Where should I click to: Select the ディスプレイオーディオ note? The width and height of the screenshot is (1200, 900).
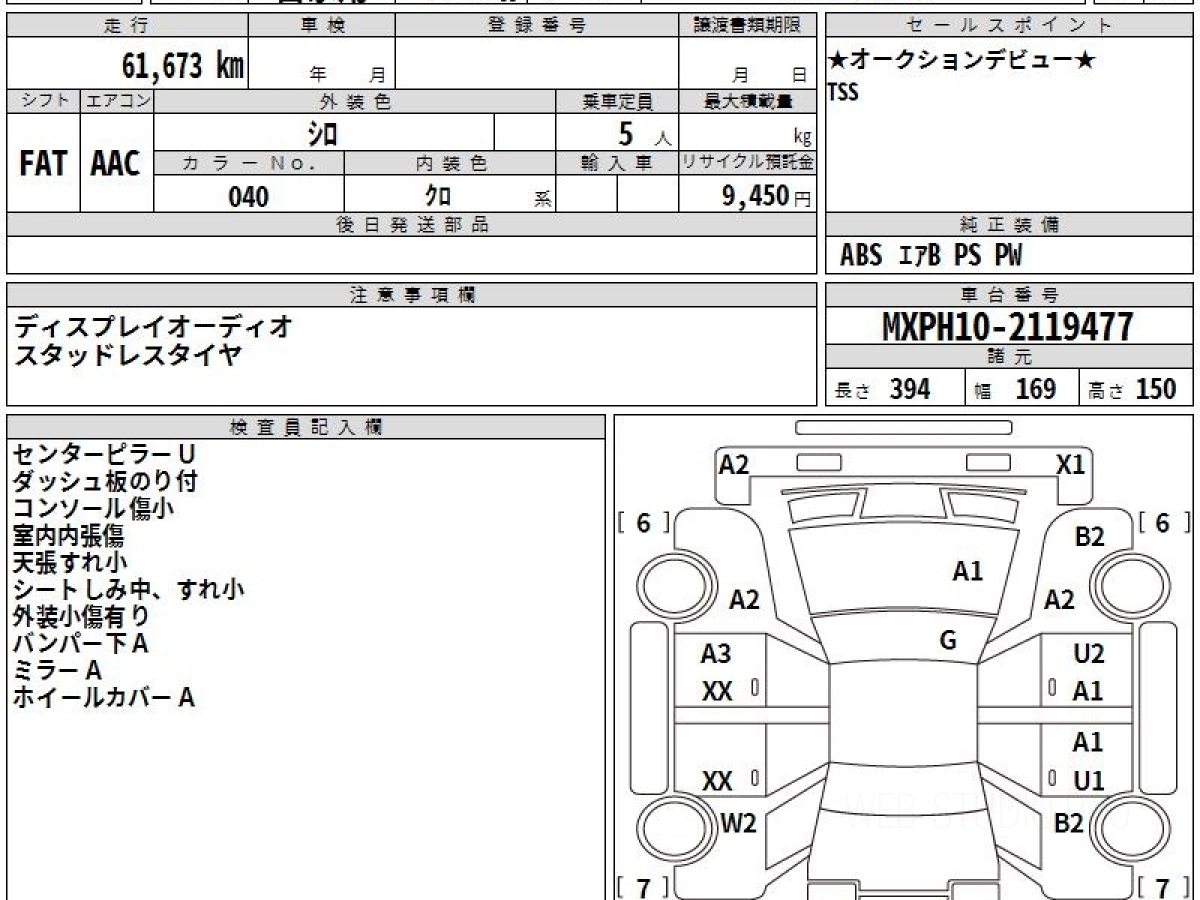[x=154, y=326]
